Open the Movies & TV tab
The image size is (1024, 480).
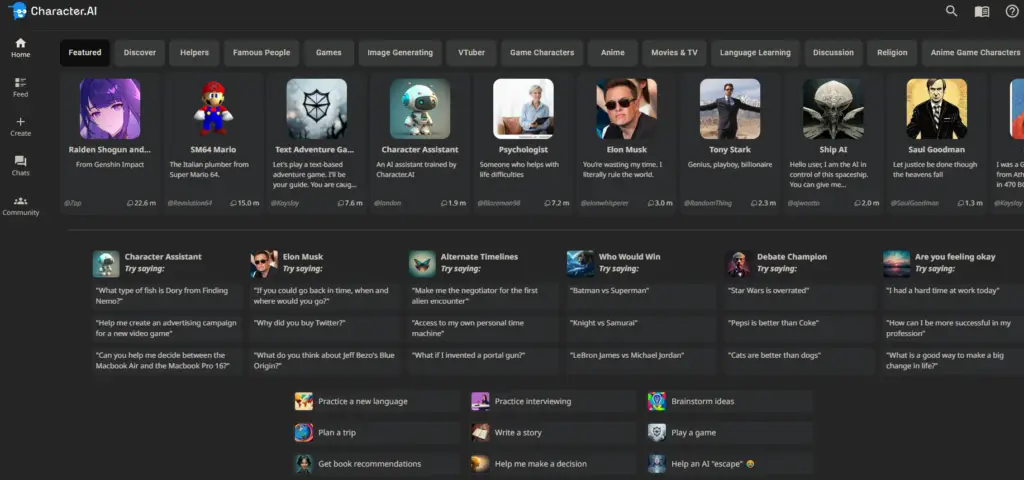674,53
